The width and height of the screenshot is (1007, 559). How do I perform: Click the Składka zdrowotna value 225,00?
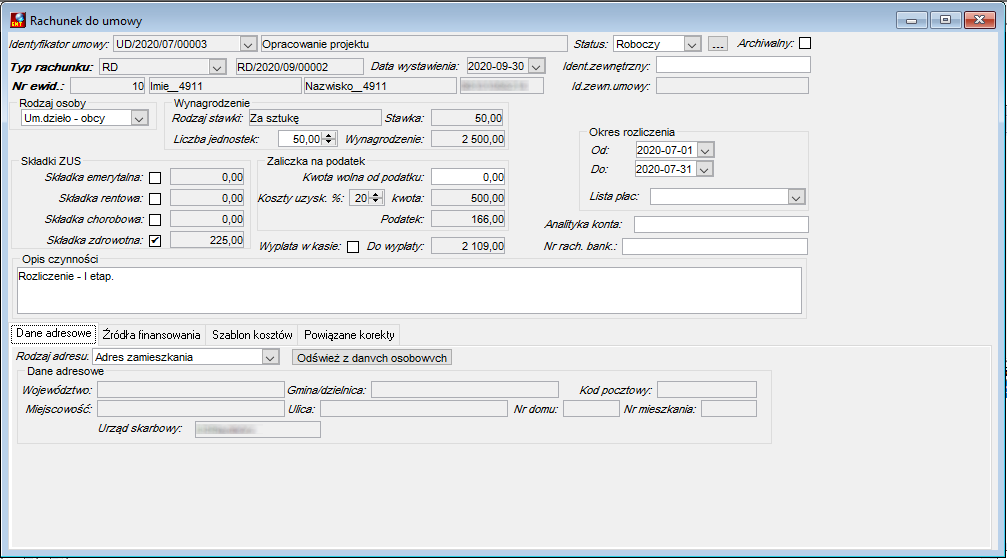(x=207, y=240)
